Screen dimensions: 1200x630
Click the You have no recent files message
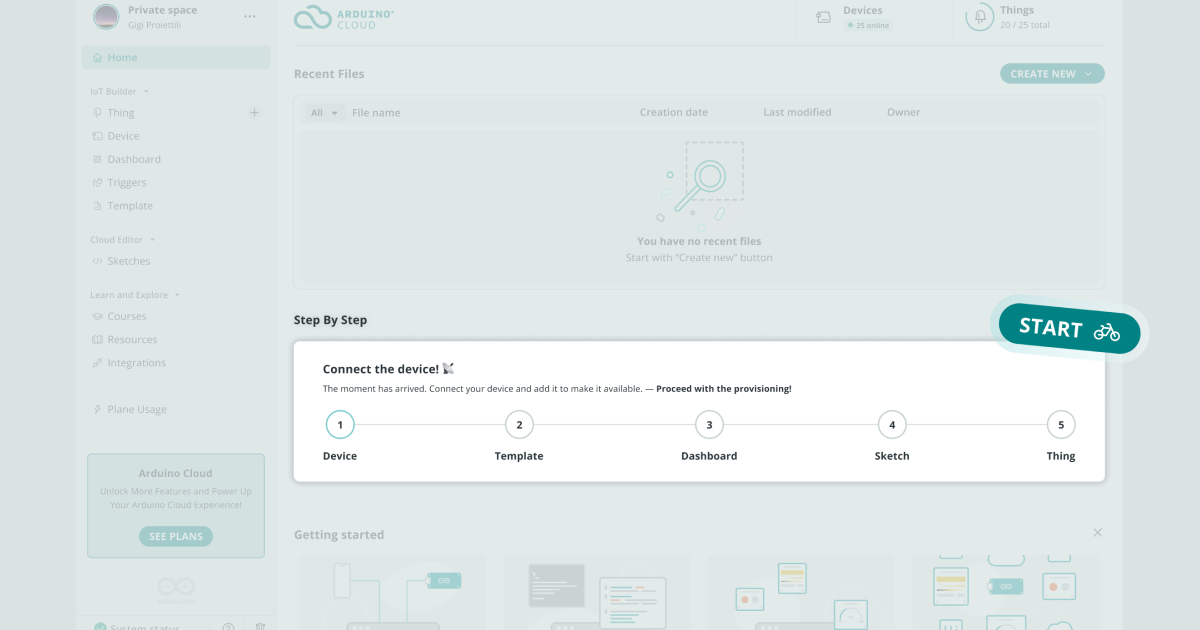click(699, 241)
